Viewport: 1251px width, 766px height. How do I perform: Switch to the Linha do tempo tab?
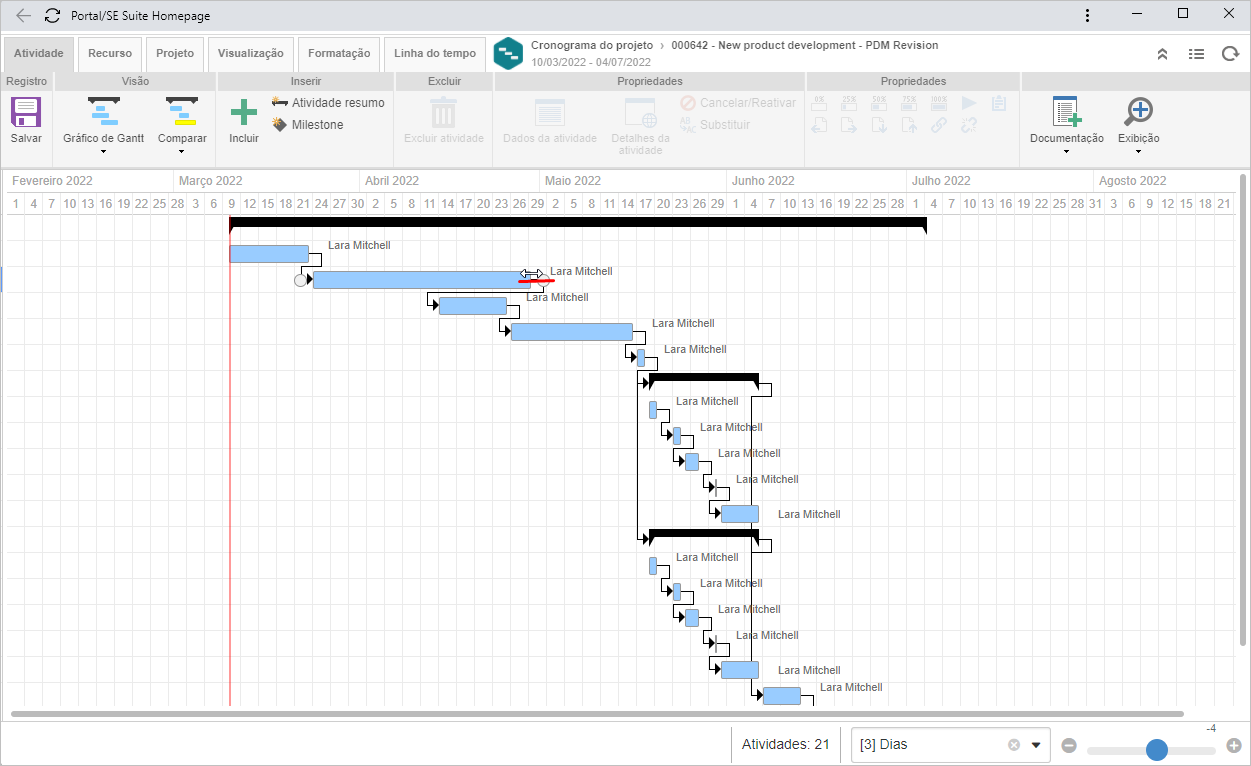click(435, 54)
